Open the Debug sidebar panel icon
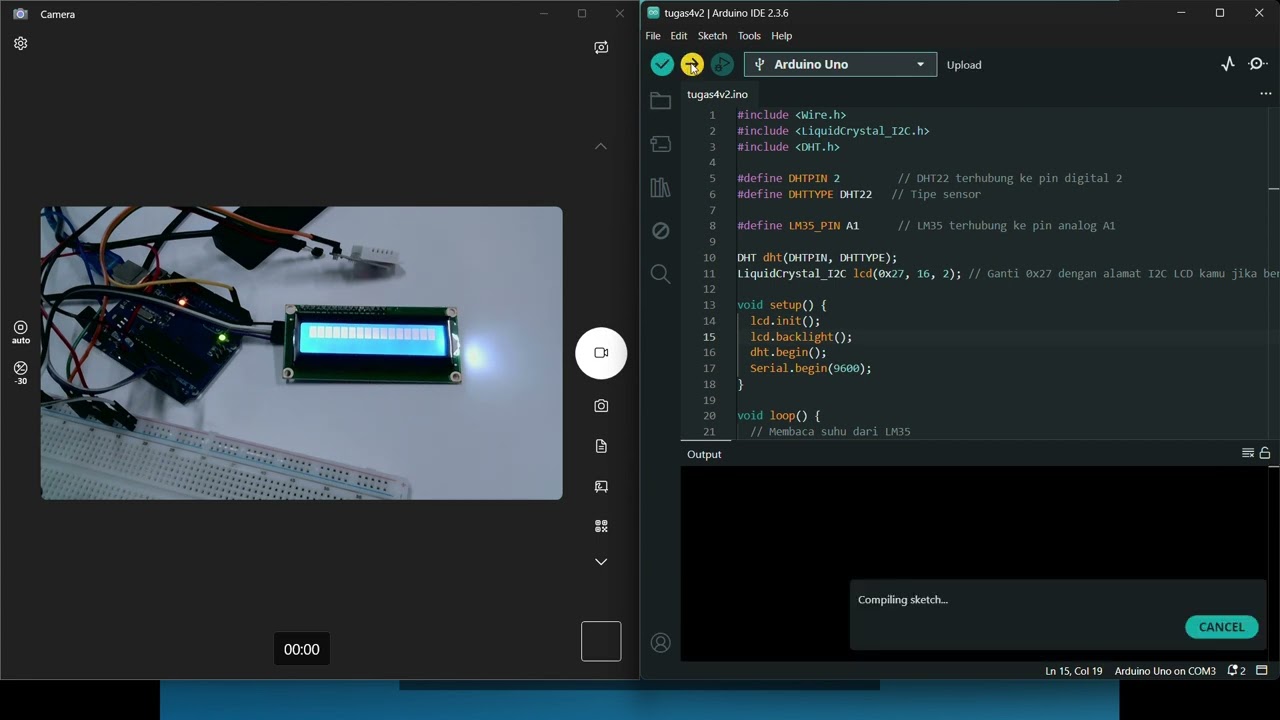Image resolution: width=1280 pixels, height=720 pixels. pyautogui.click(x=660, y=231)
